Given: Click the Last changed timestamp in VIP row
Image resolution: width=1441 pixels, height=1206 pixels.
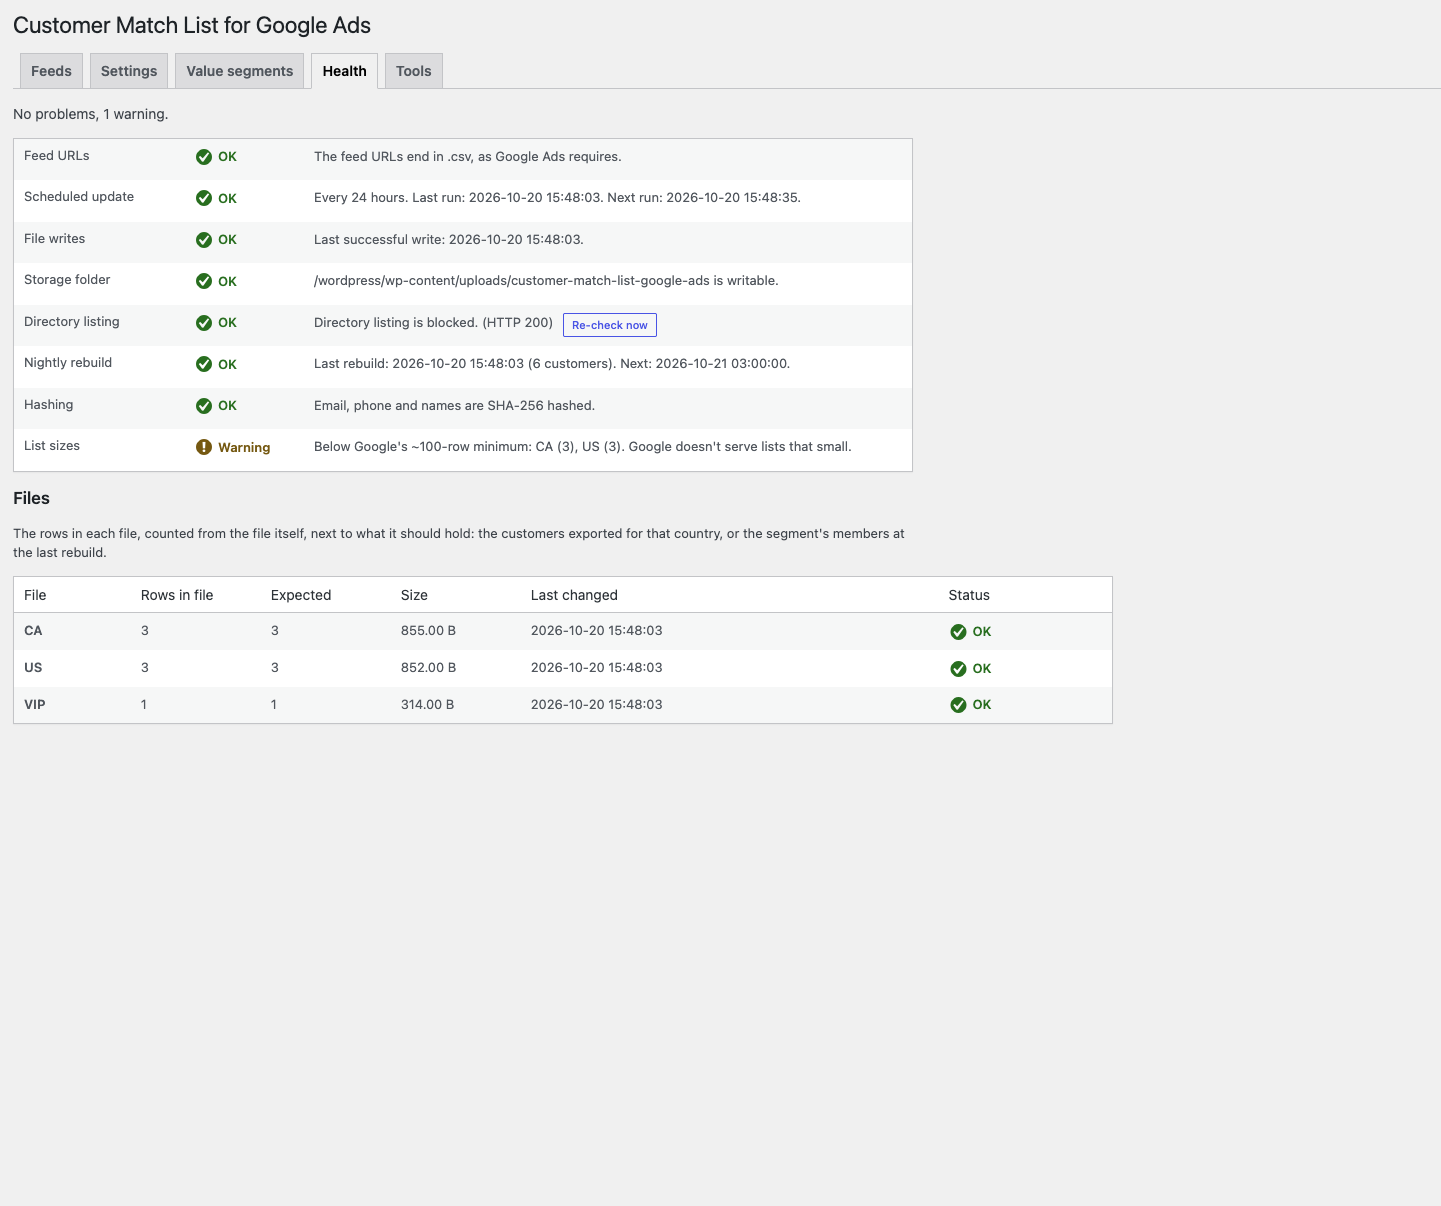Looking at the screenshot, I should (596, 705).
